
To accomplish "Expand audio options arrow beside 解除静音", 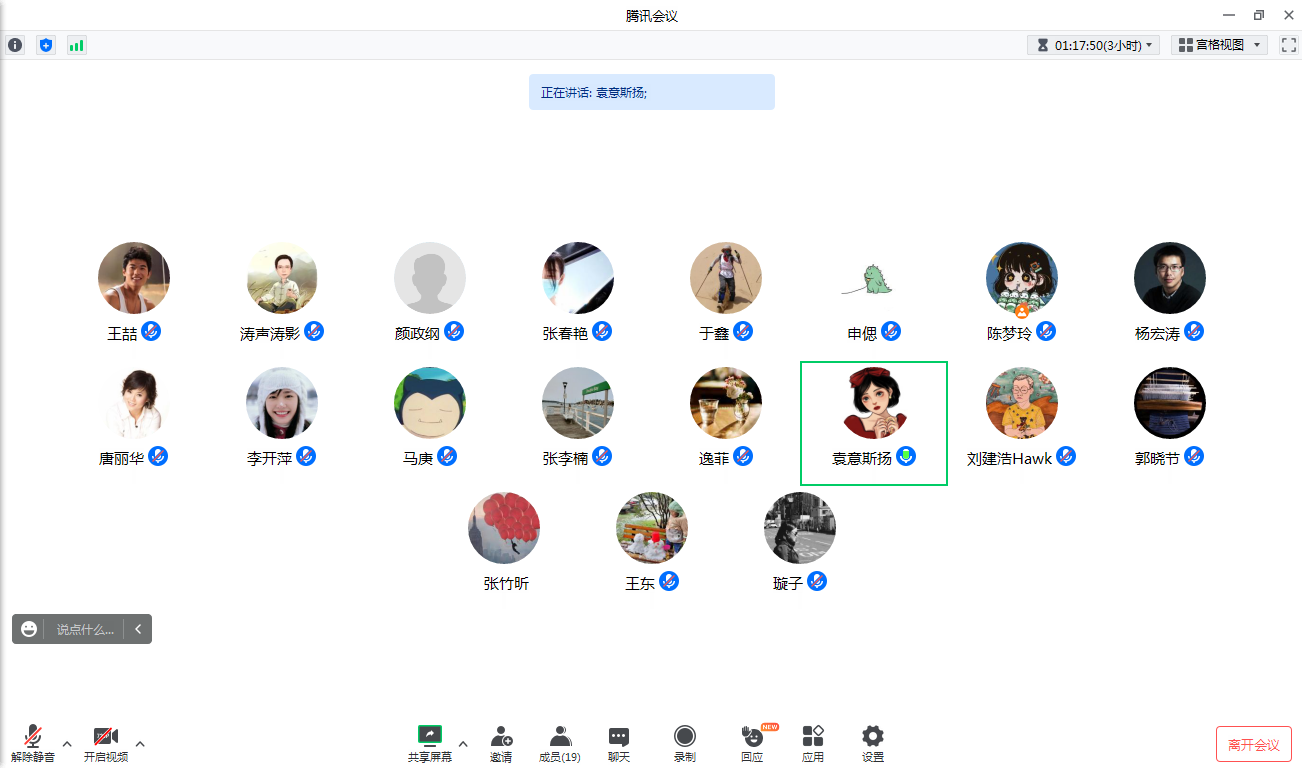I will pos(67,743).
